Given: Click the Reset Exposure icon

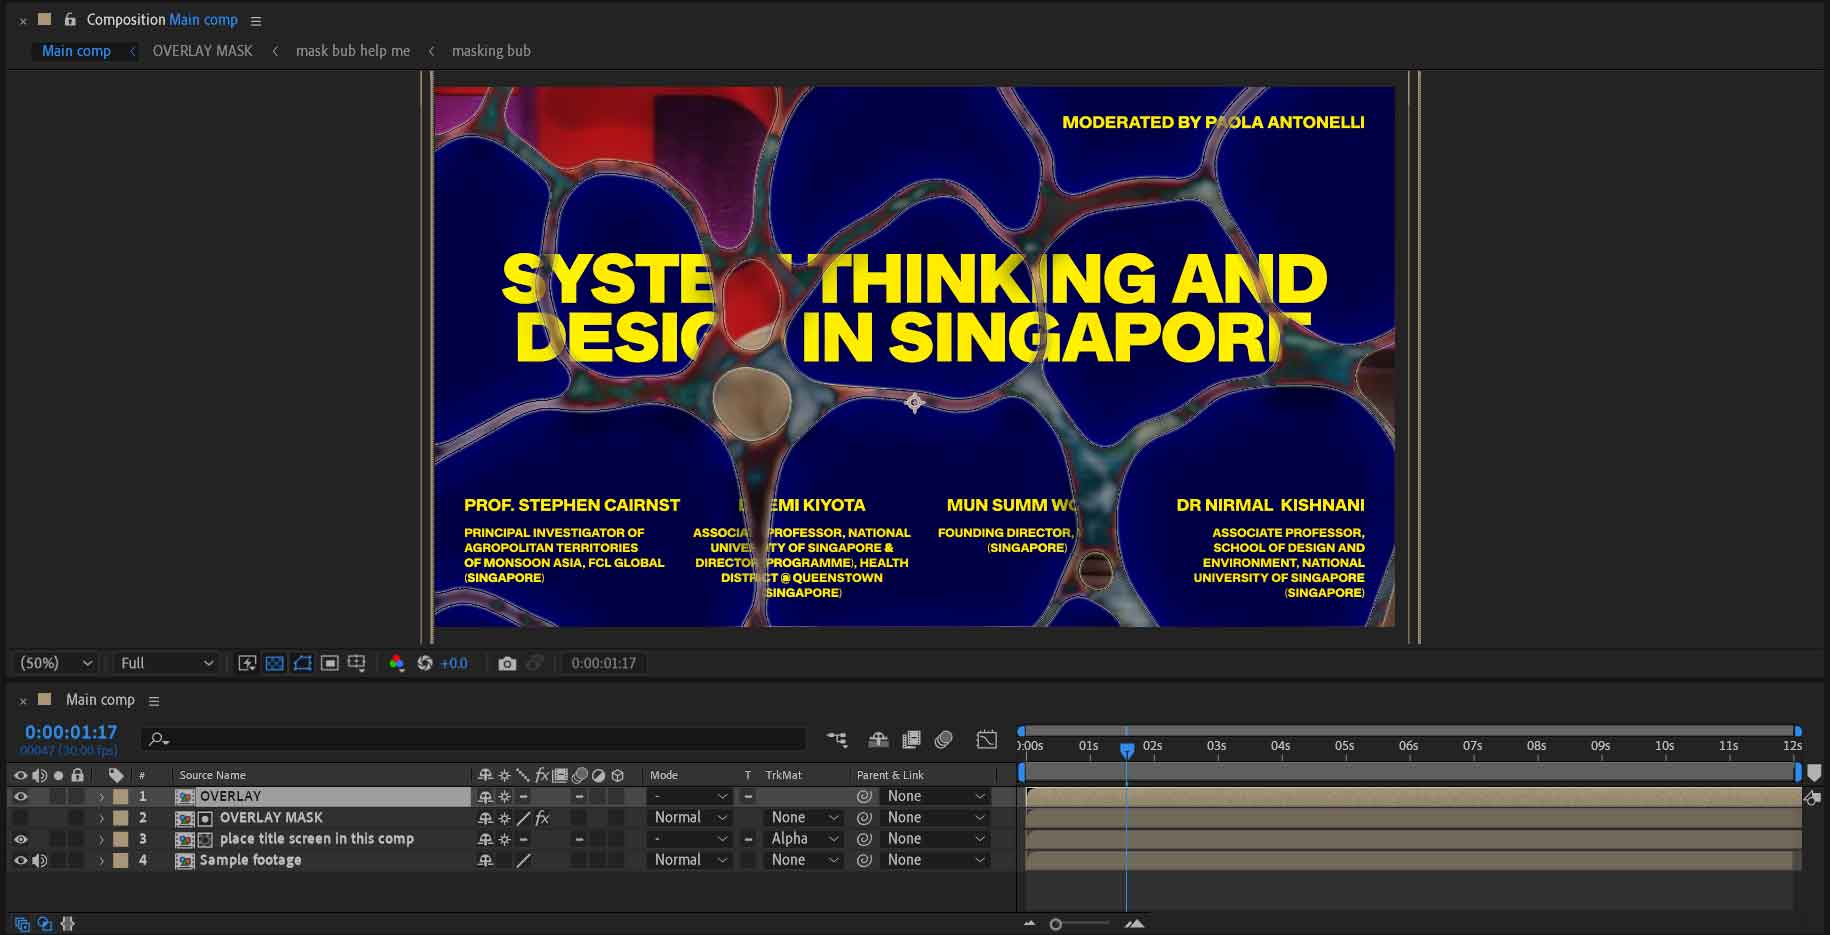Looking at the screenshot, I should (x=425, y=664).
